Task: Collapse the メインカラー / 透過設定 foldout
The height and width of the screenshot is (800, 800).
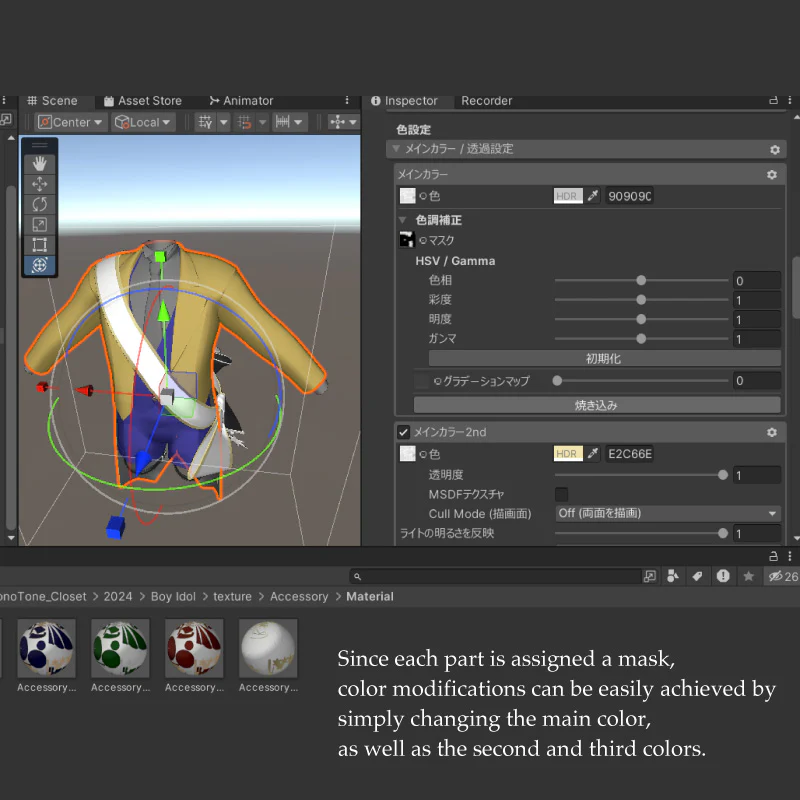Action: [x=396, y=149]
